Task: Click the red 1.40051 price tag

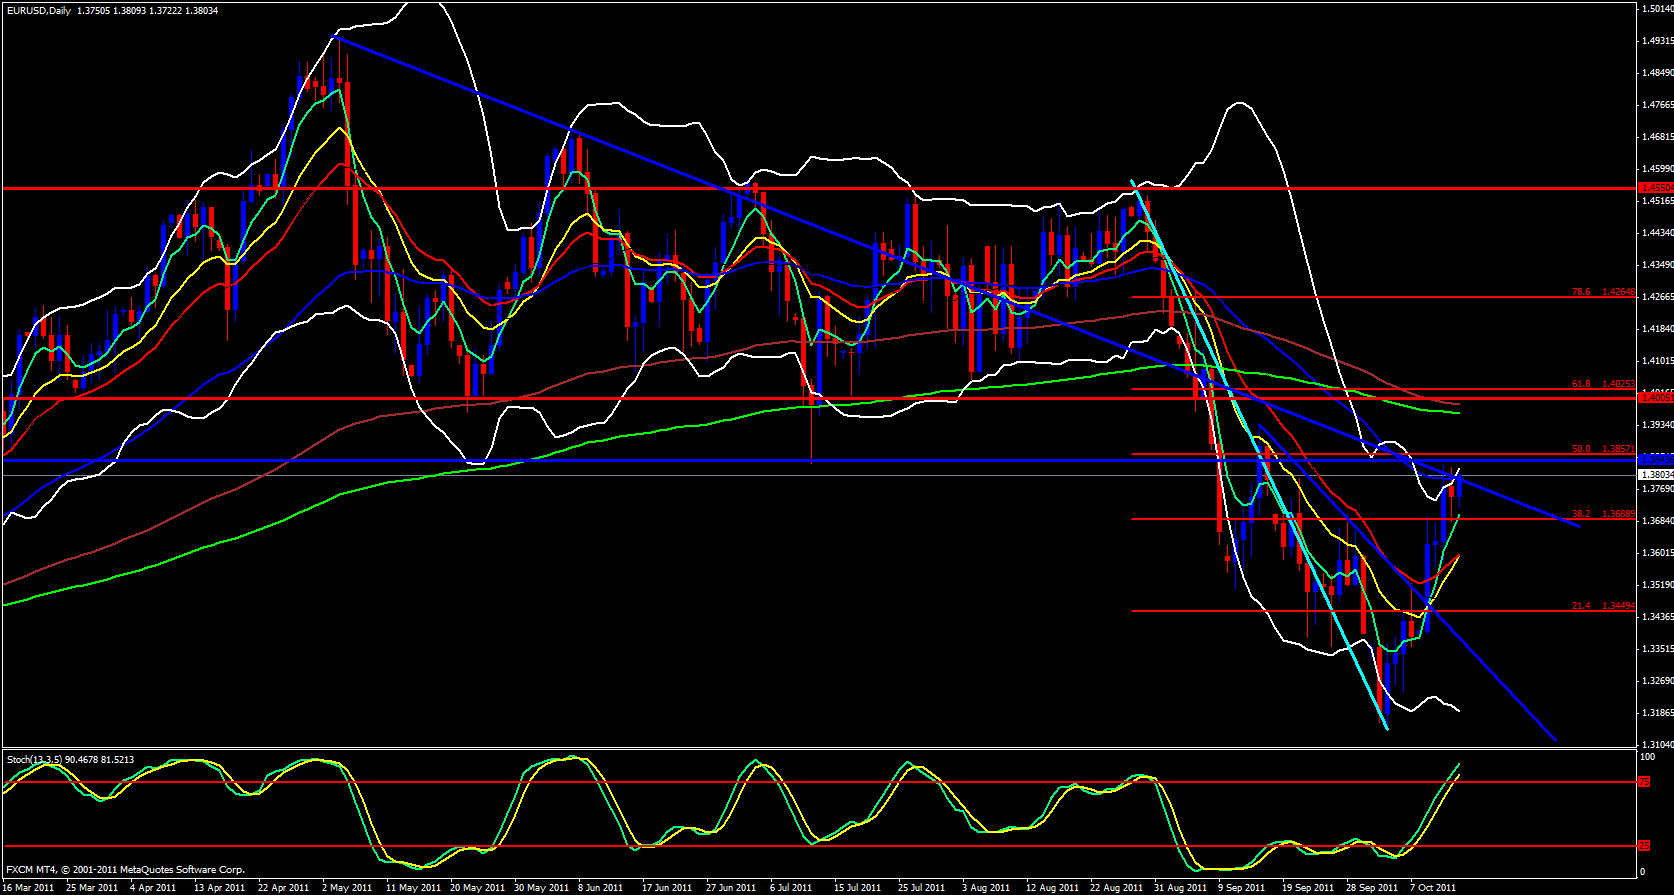Action: (1655, 398)
